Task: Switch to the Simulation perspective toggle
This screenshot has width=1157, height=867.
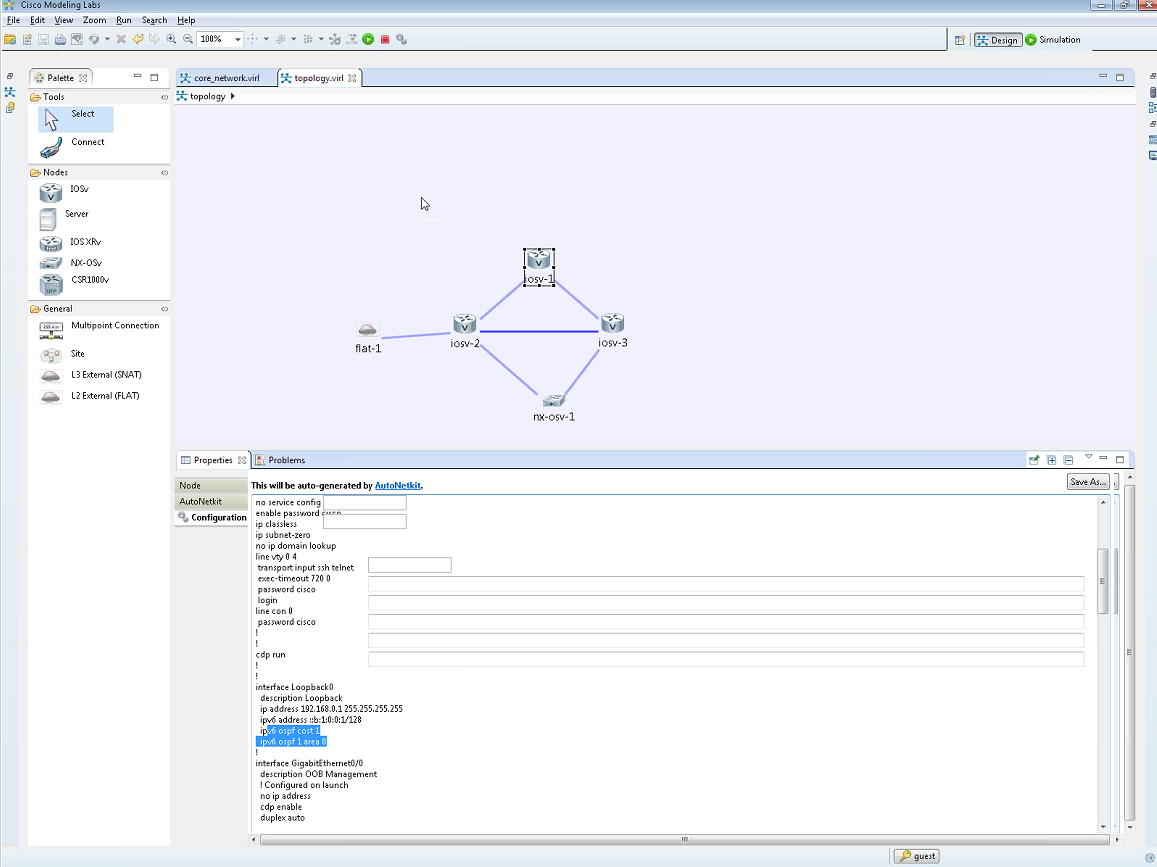Action: coord(1053,40)
